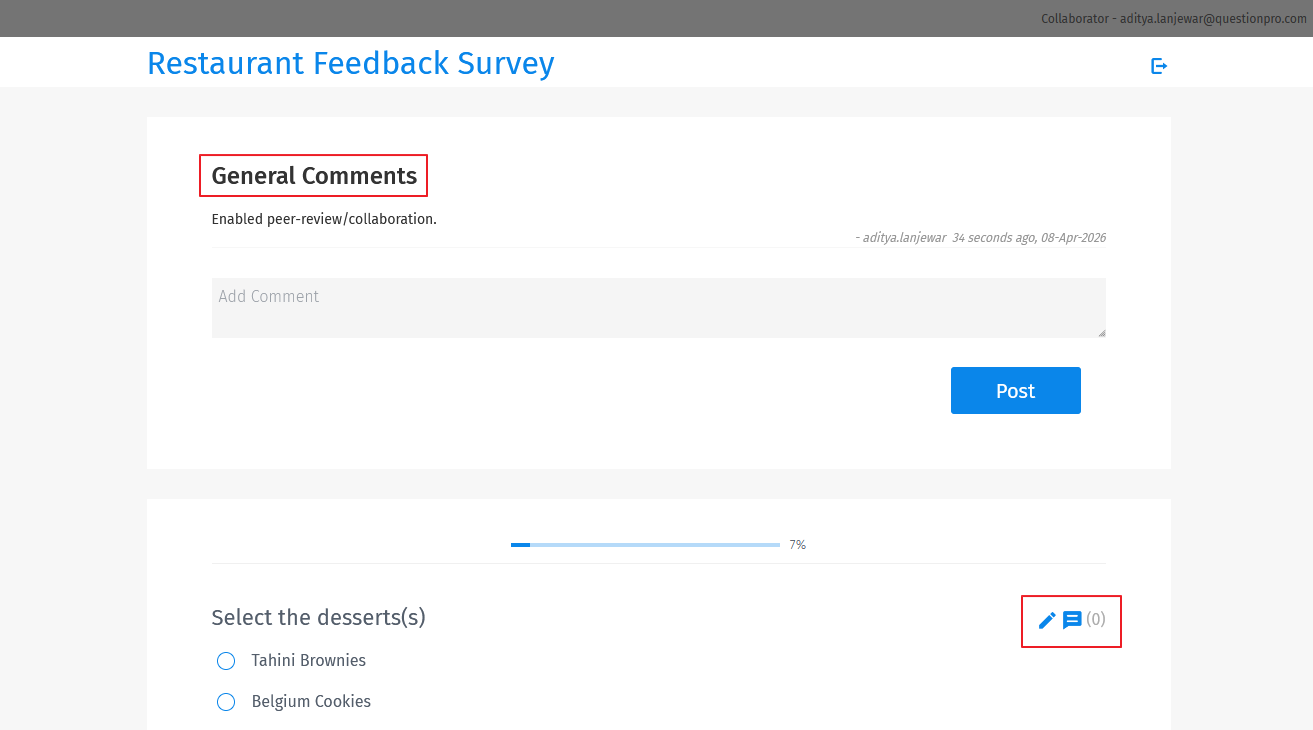
Task: Click the 7% survey progress bar
Action: point(645,544)
